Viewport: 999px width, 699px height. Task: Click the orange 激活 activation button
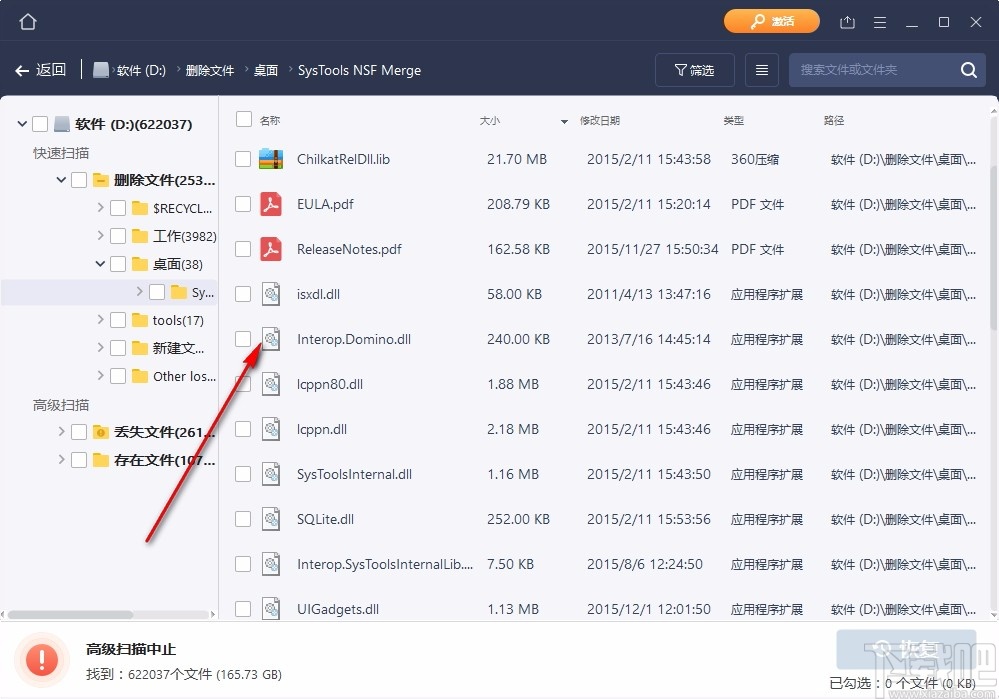[x=771, y=20]
